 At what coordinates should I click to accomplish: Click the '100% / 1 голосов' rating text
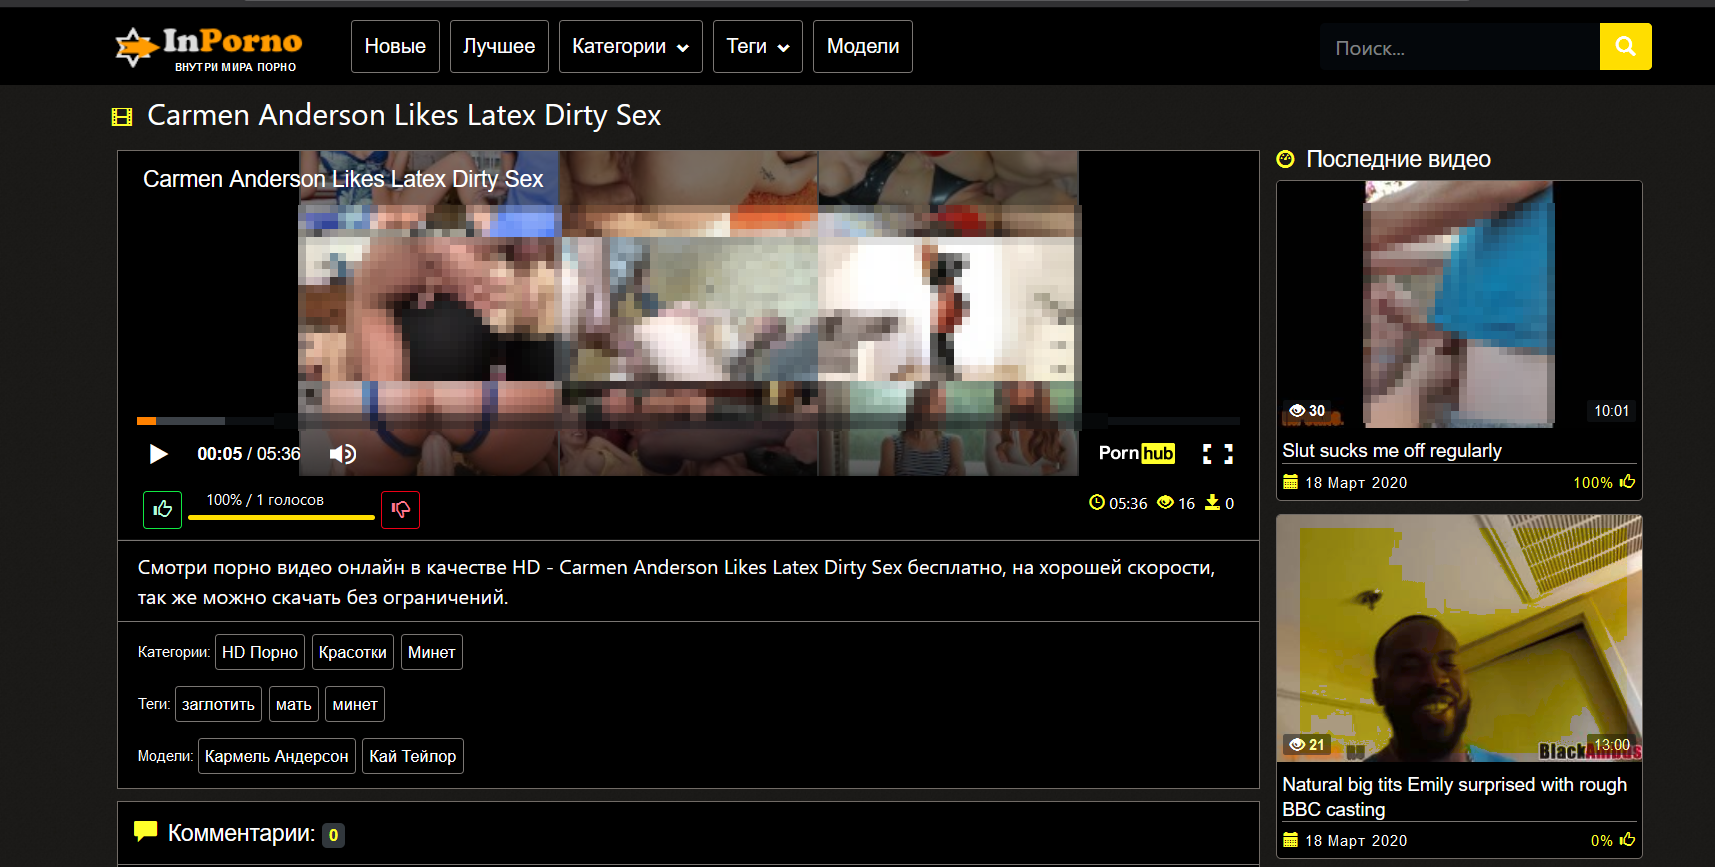click(265, 500)
